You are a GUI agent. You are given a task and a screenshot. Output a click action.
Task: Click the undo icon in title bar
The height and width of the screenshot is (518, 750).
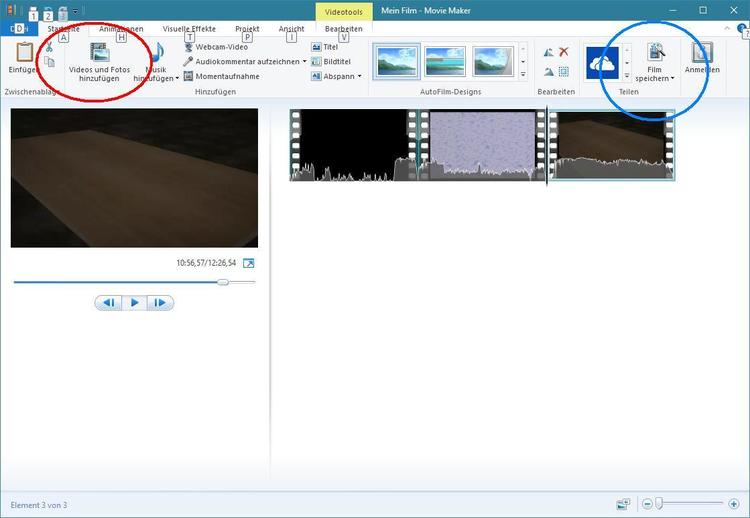tap(48, 11)
